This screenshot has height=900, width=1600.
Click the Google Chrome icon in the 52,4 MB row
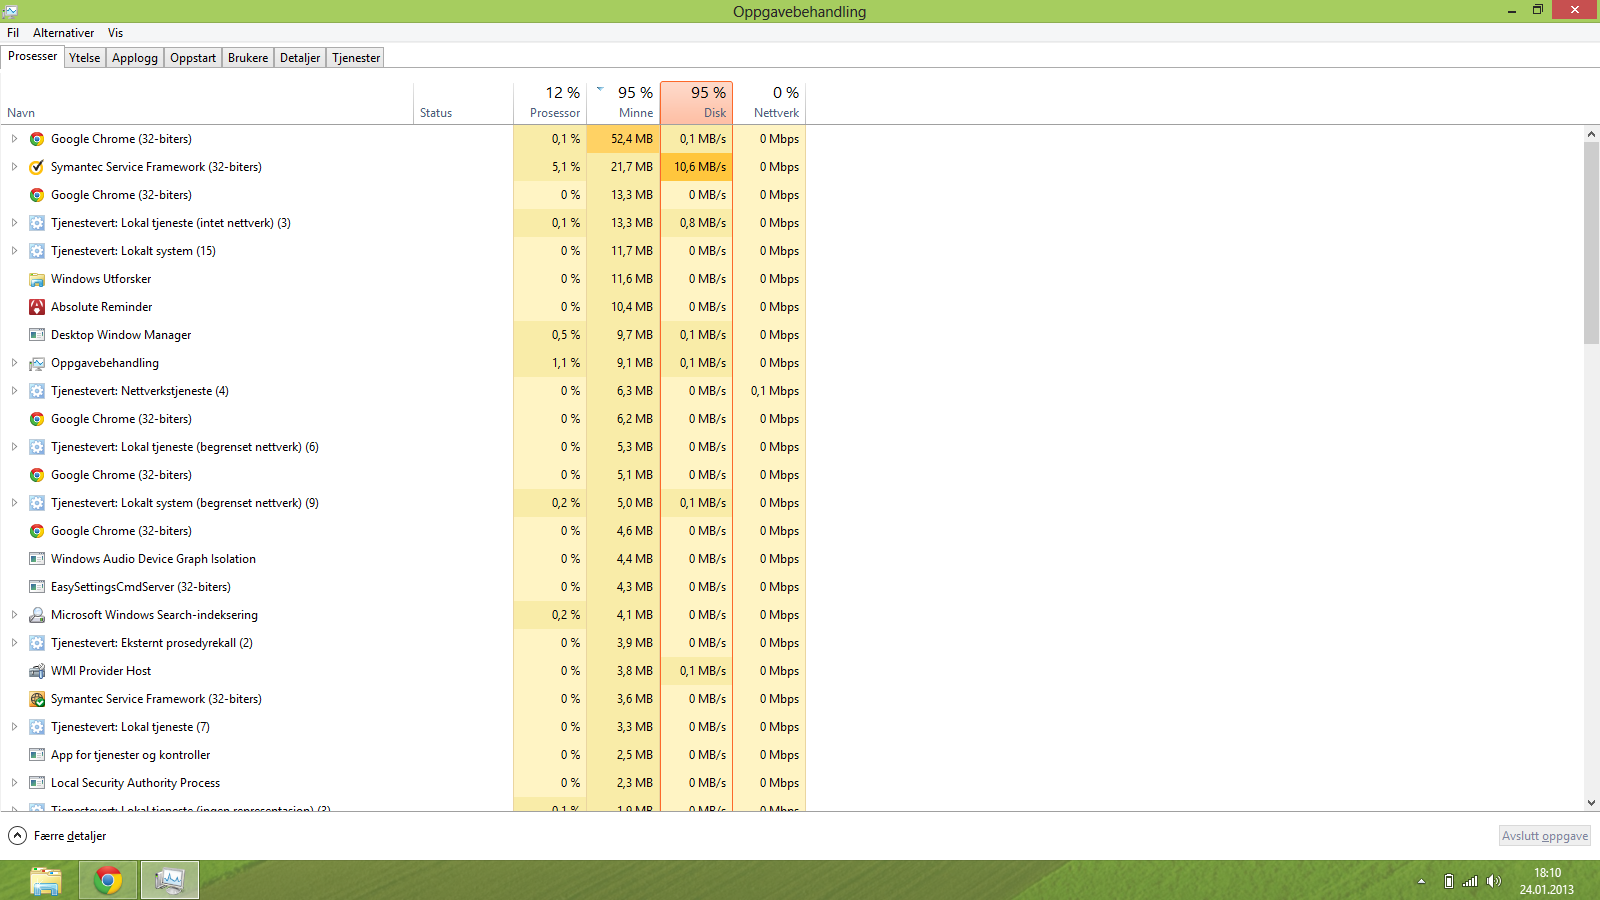pyautogui.click(x=37, y=139)
